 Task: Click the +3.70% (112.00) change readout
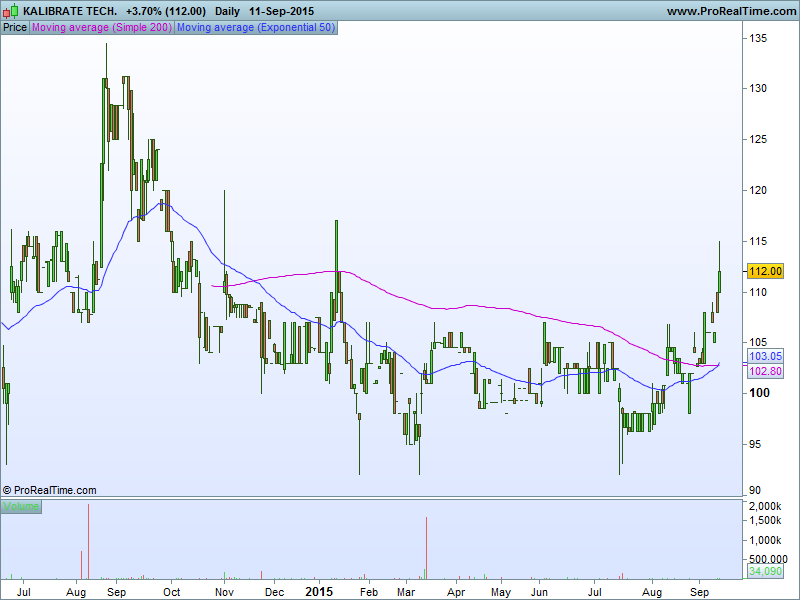point(166,11)
